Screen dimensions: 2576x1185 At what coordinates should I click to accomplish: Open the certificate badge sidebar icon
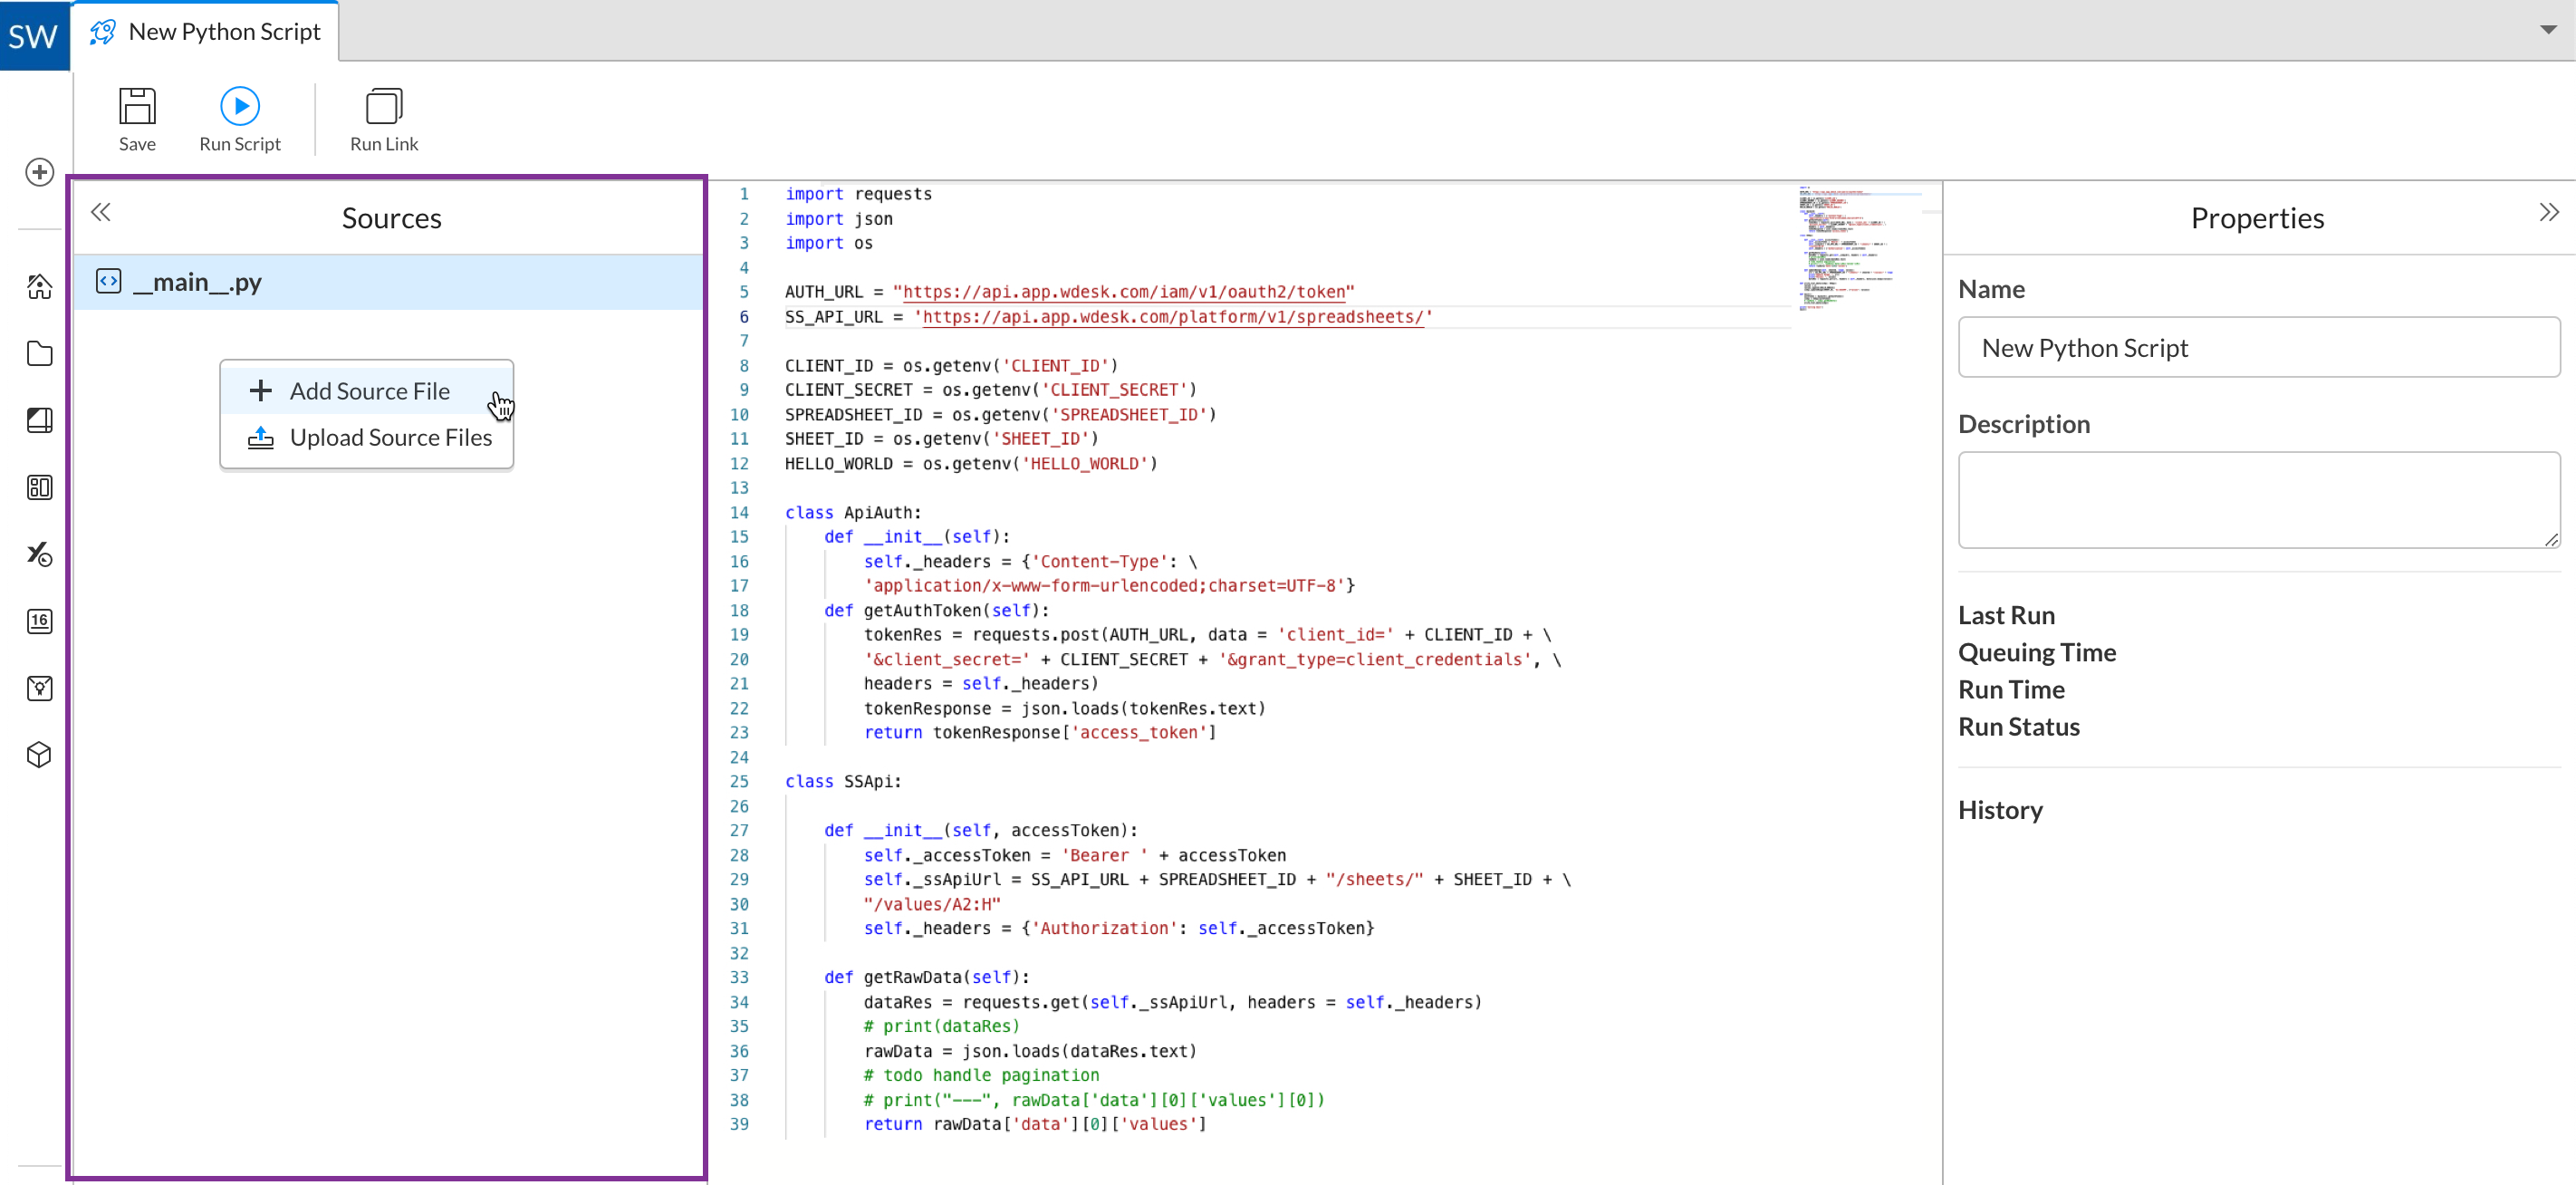38,688
